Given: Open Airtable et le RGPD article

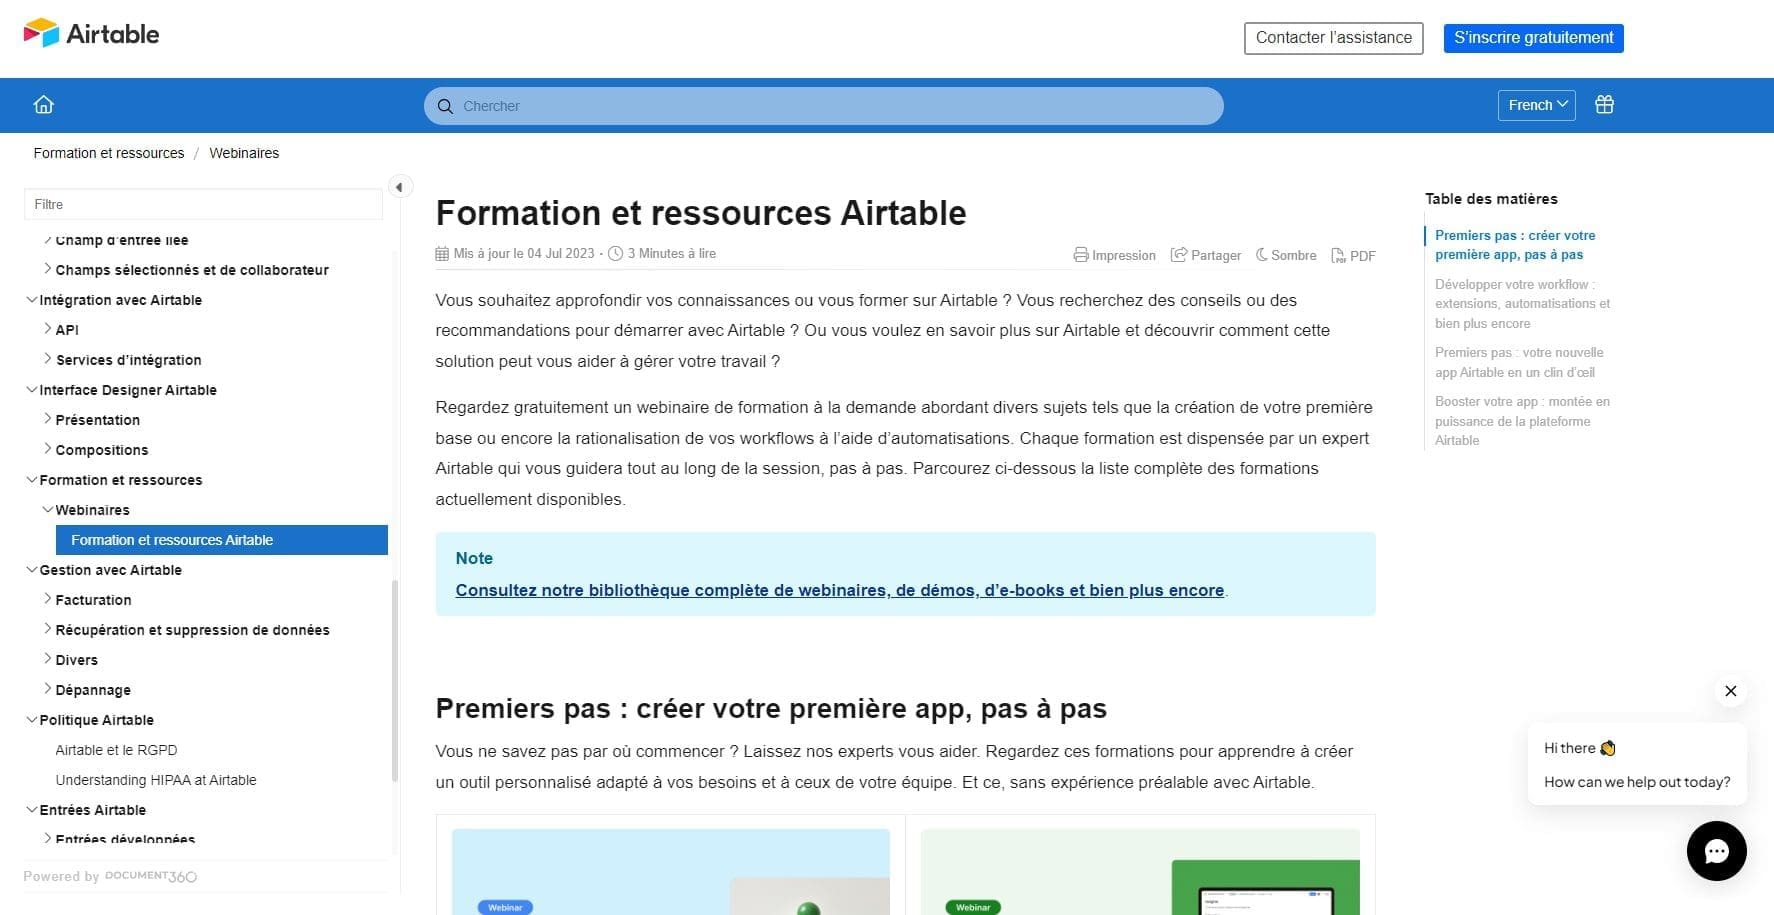Looking at the screenshot, I should (116, 750).
